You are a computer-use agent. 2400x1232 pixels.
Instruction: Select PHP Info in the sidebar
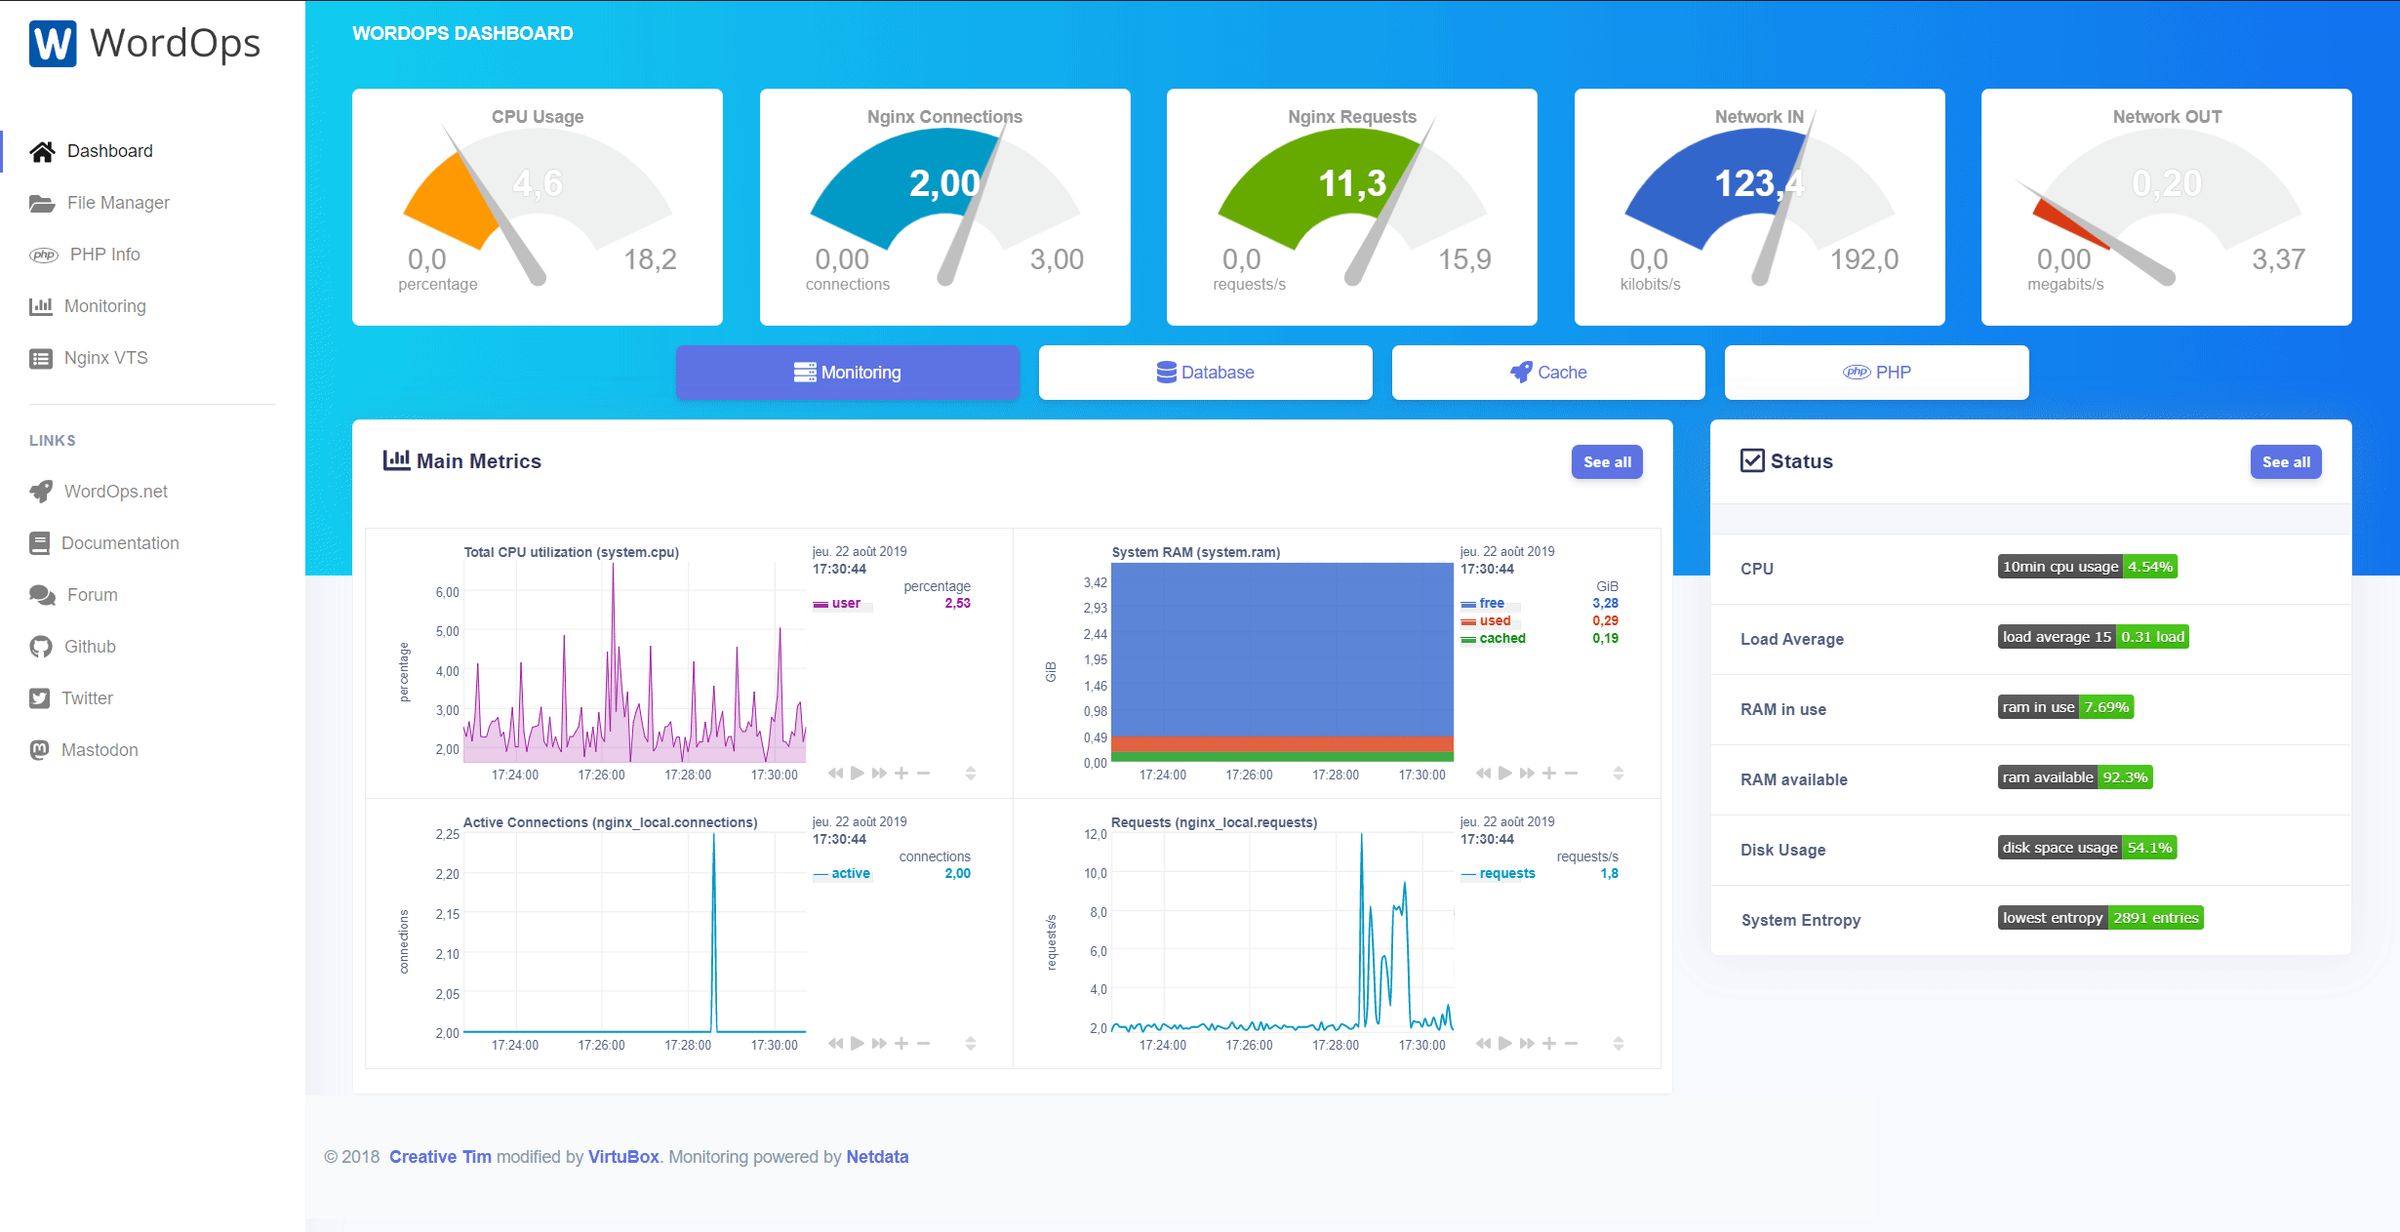pyautogui.click(x=105, y=254)
